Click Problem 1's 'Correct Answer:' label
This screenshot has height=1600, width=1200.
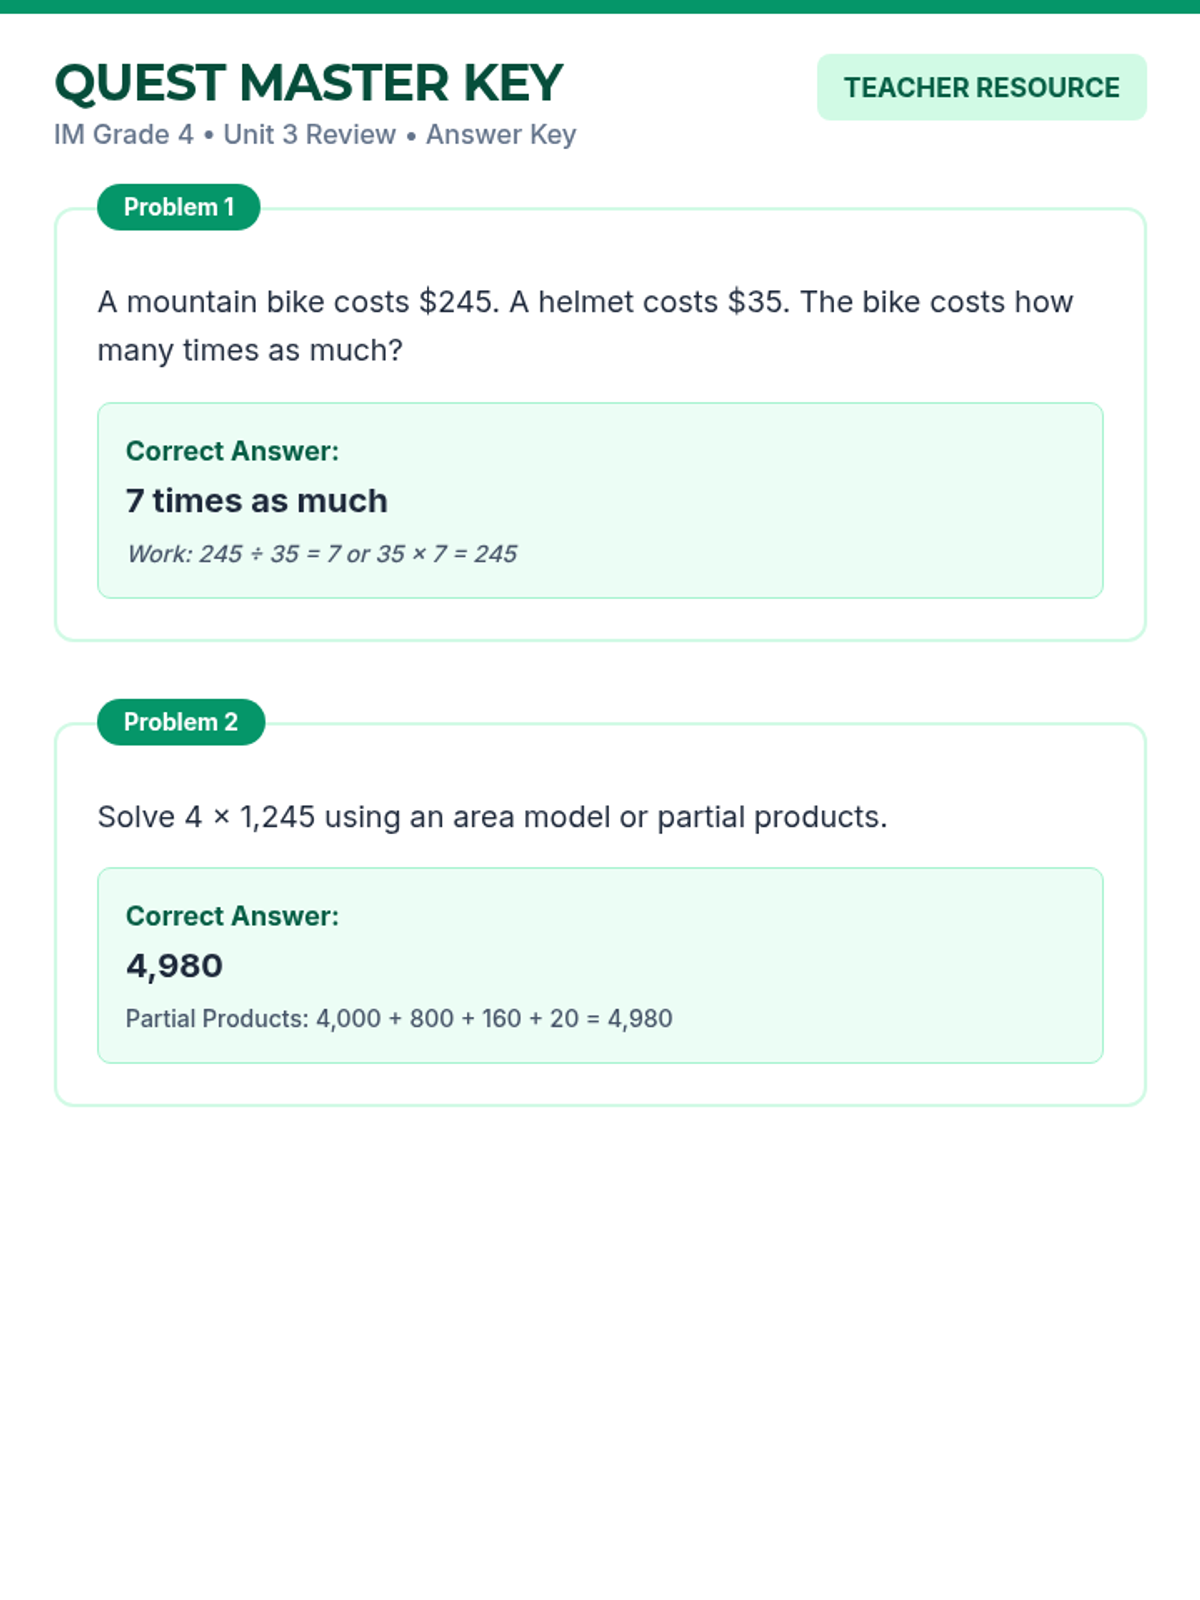click(x=232, y=451)
